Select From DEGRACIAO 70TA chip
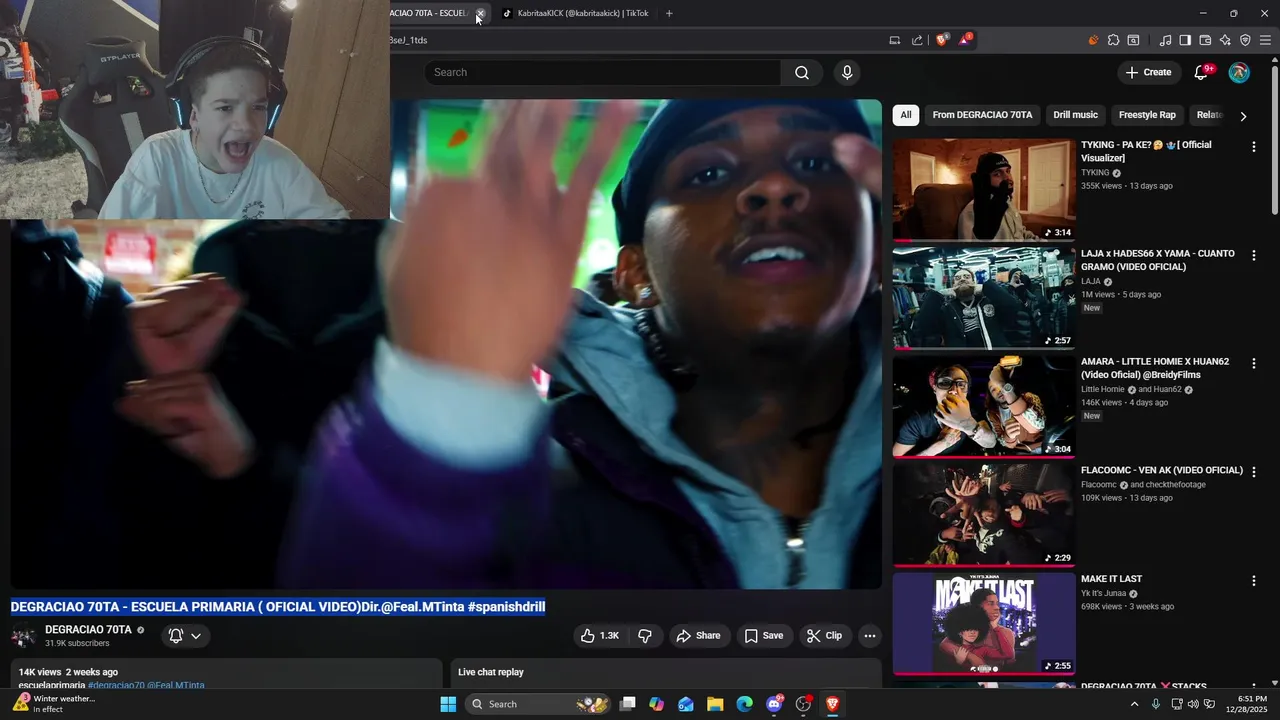 tap(982, 115)
